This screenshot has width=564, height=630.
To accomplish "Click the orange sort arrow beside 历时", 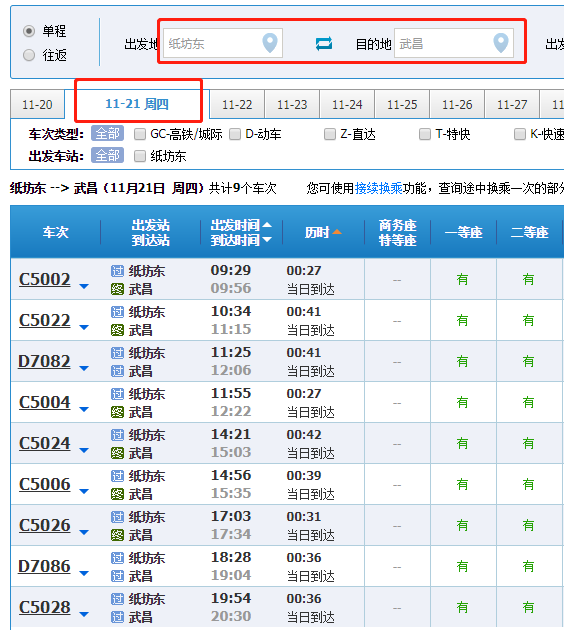I will (x=337, y=232).
